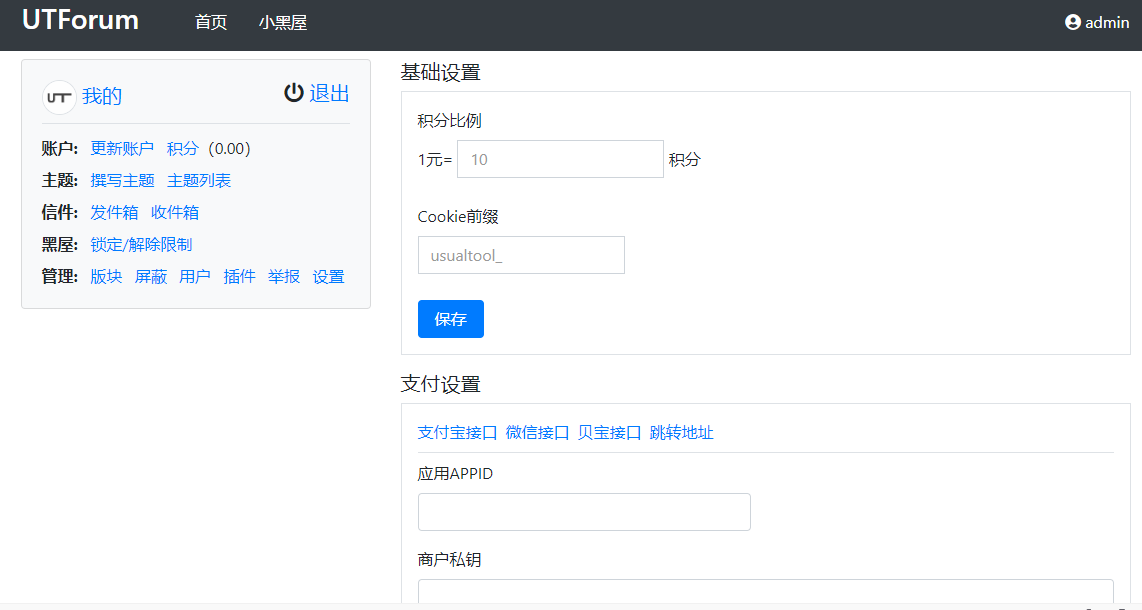This screenshot has width=1142, height=610.
Task: Click the power icon beside 退出
Action: (x=293, y=93)
